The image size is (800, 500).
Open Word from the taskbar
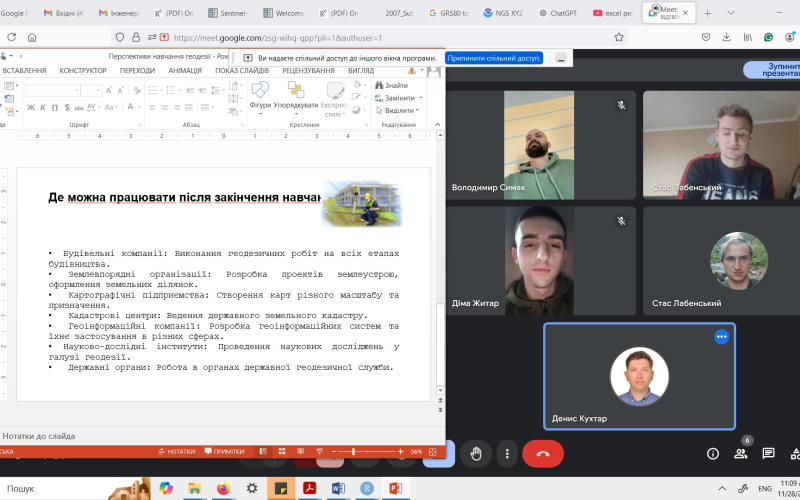click(x=338, y=488)
